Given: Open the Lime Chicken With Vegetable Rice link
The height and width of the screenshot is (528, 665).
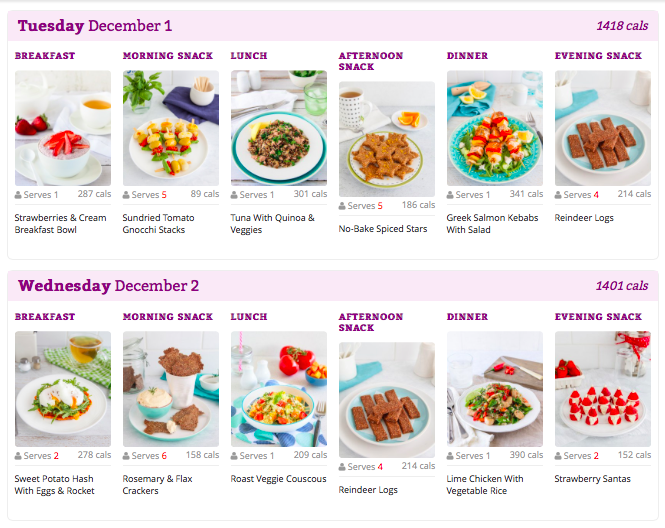Looking at the screenshot, I should (485, 484).
